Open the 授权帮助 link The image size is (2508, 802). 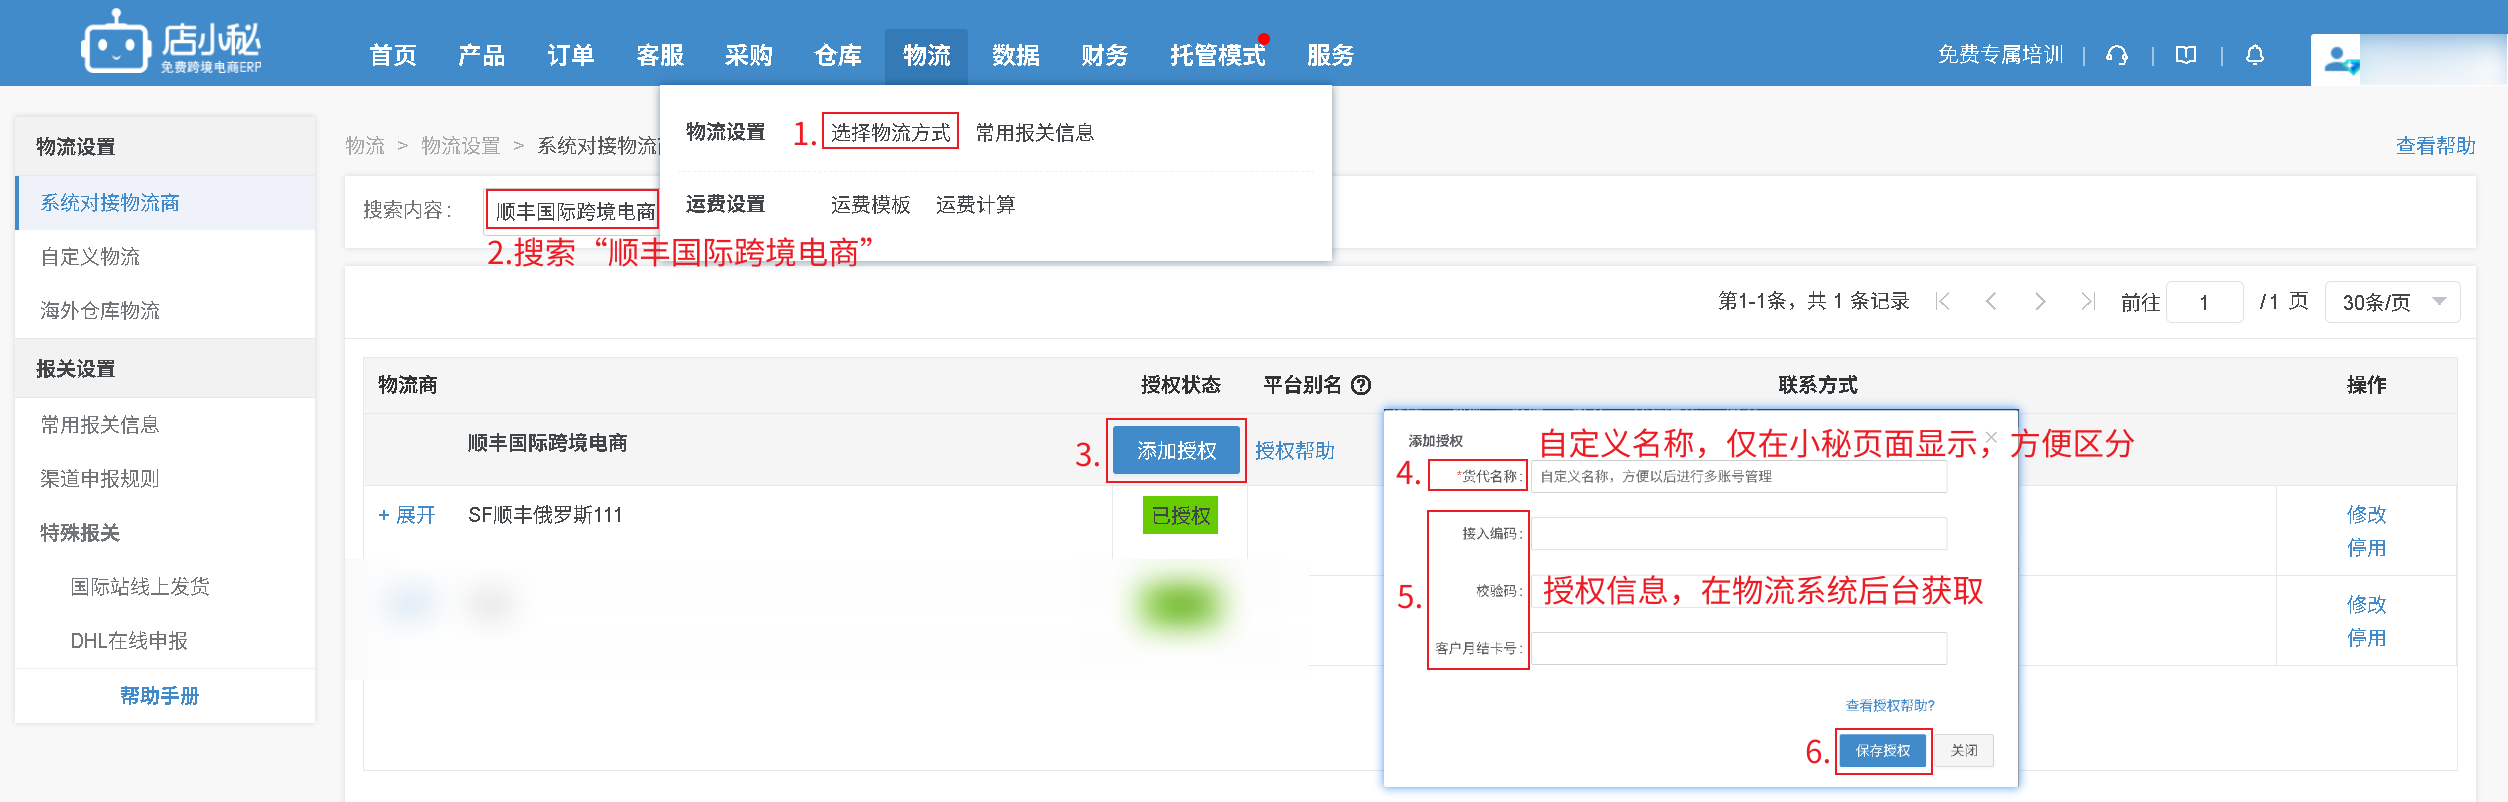click(1294, 451)
